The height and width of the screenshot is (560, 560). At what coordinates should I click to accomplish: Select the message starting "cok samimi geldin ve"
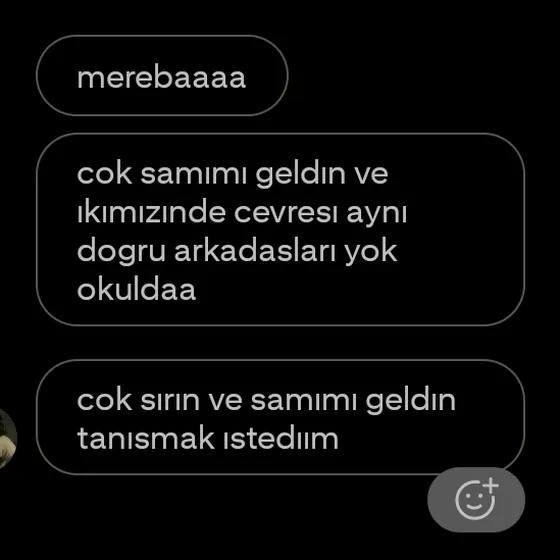(x=280, y=229)
